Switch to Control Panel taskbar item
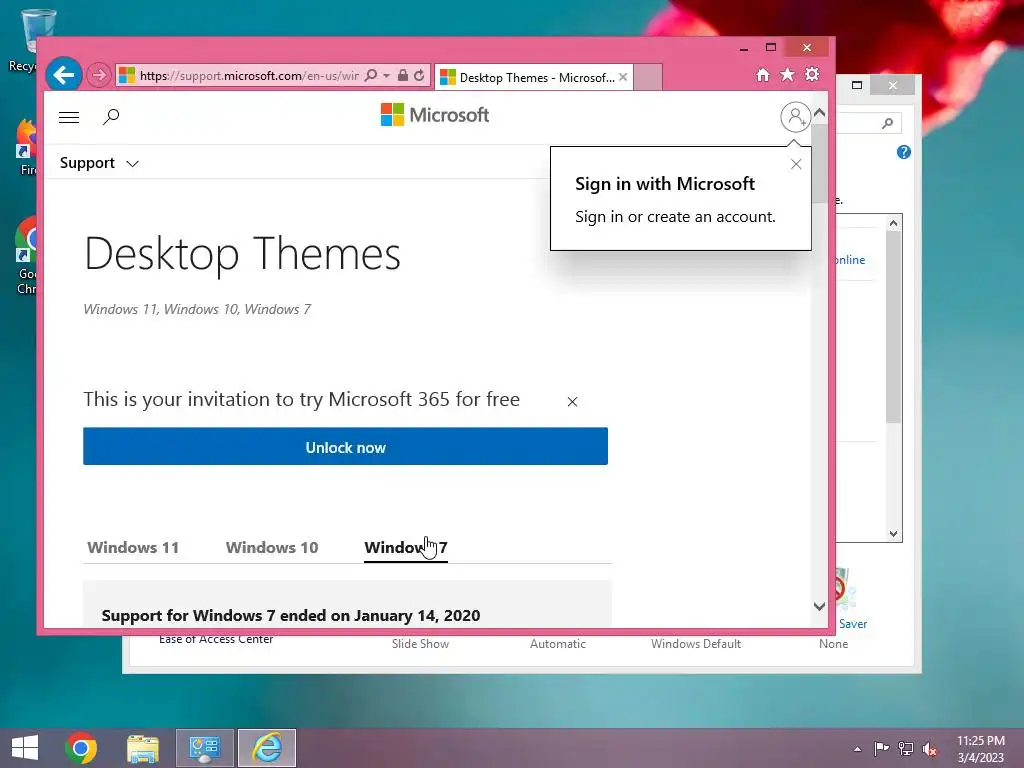 tap(204, 748)
